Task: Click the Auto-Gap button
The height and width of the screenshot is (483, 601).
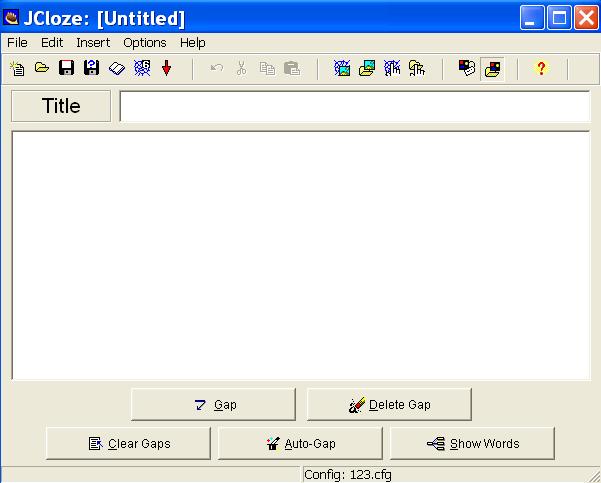Action: [x=300, y=444]
